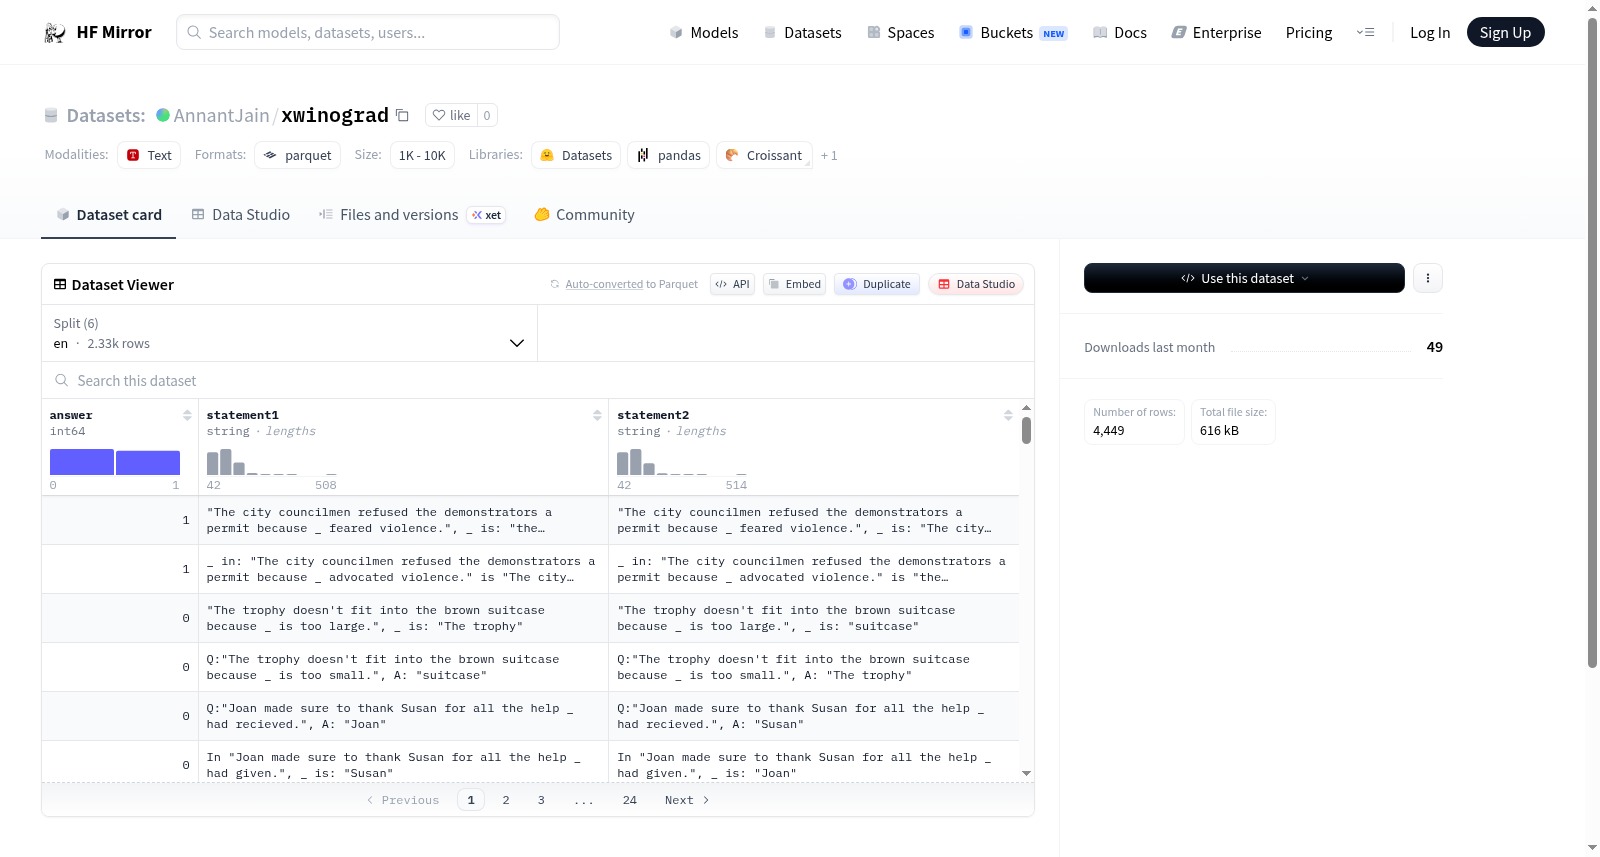Open the Docs nav item
Screen dimensions: 1600x857
tap(1120, 32)
